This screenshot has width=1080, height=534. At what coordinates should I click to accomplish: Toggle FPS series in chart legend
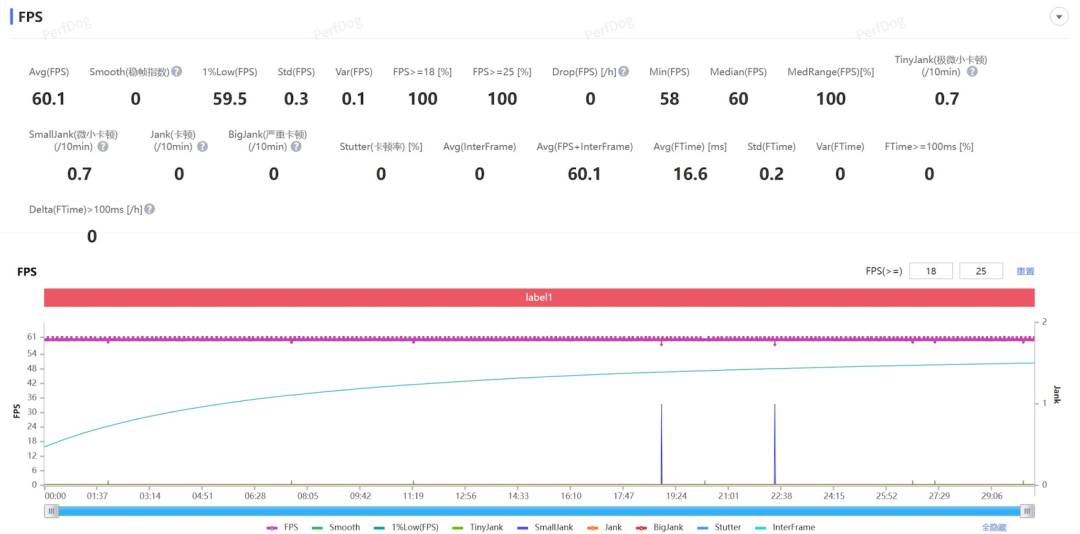pos(283,527)
